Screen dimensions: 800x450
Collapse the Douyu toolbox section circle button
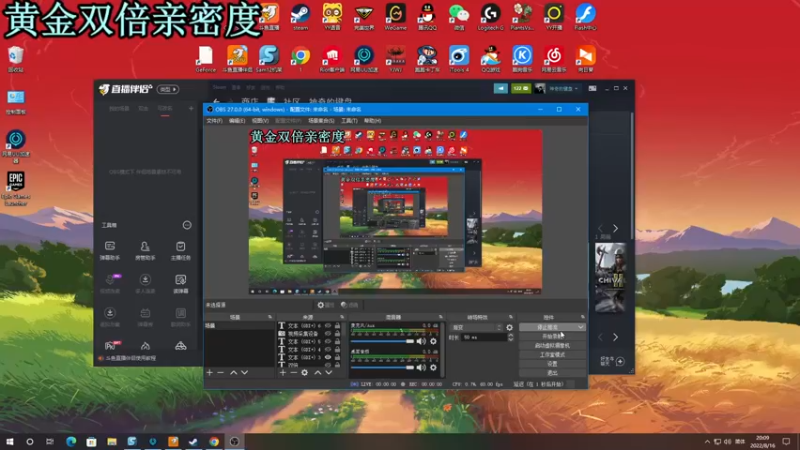[x=187, y=225]
